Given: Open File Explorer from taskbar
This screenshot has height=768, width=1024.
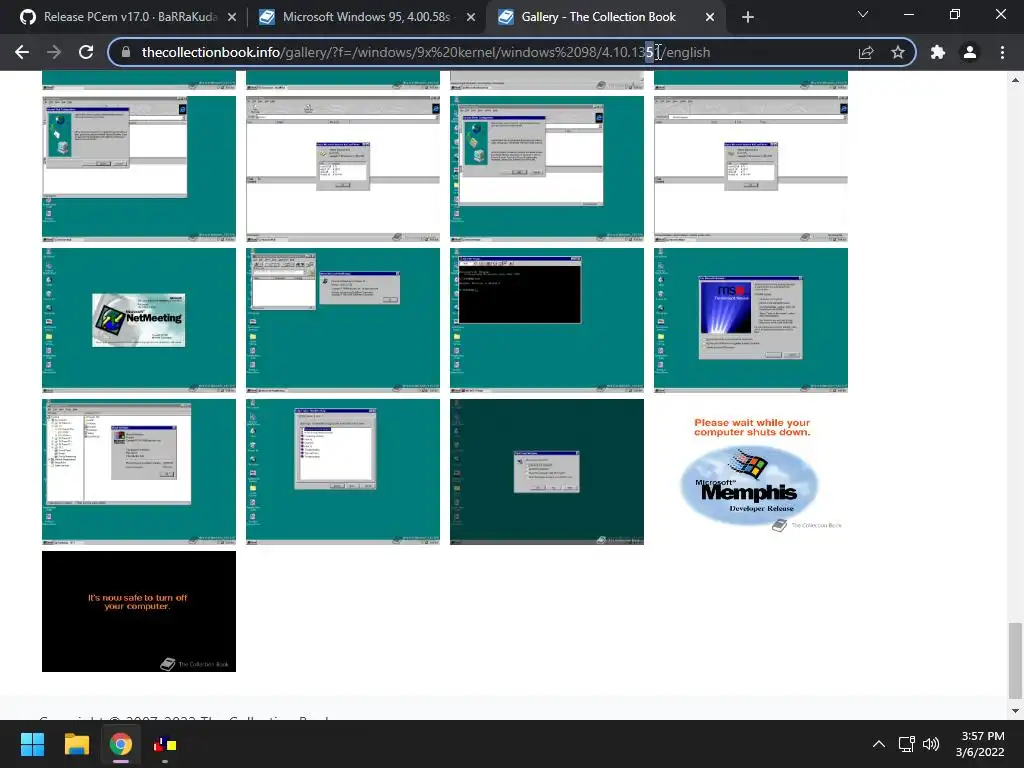Looking at the screenshot, I should [x=76, y=744].
